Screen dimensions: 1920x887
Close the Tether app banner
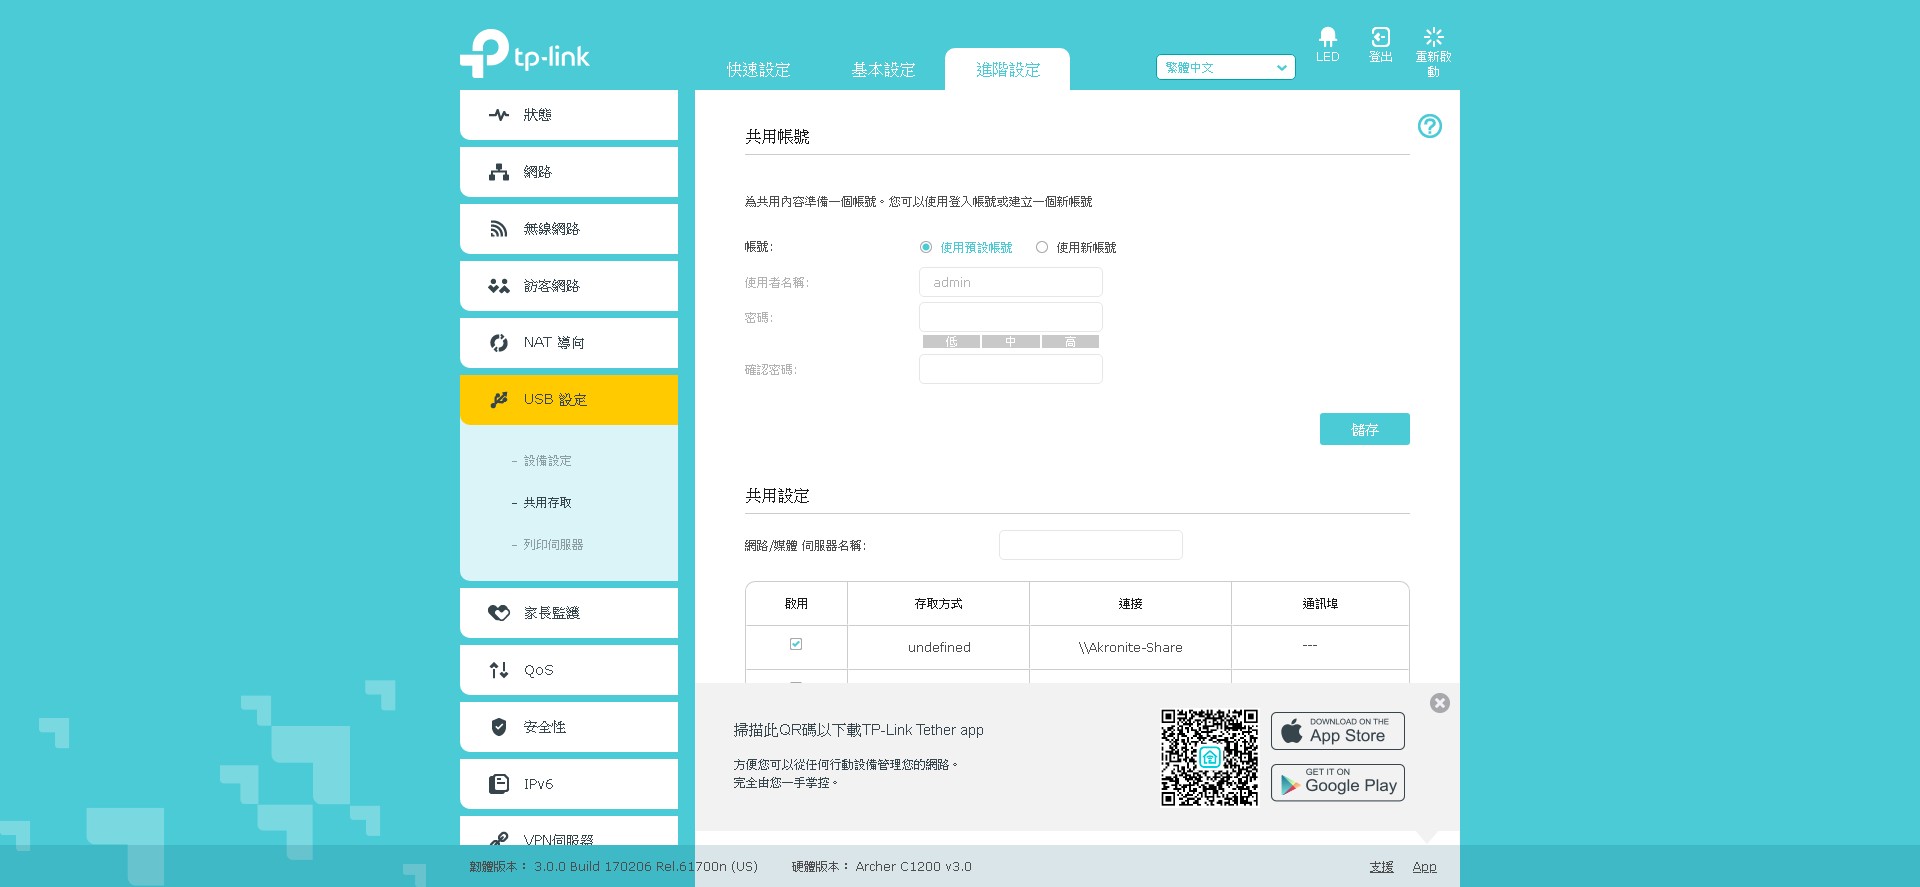pos(1440,703)
